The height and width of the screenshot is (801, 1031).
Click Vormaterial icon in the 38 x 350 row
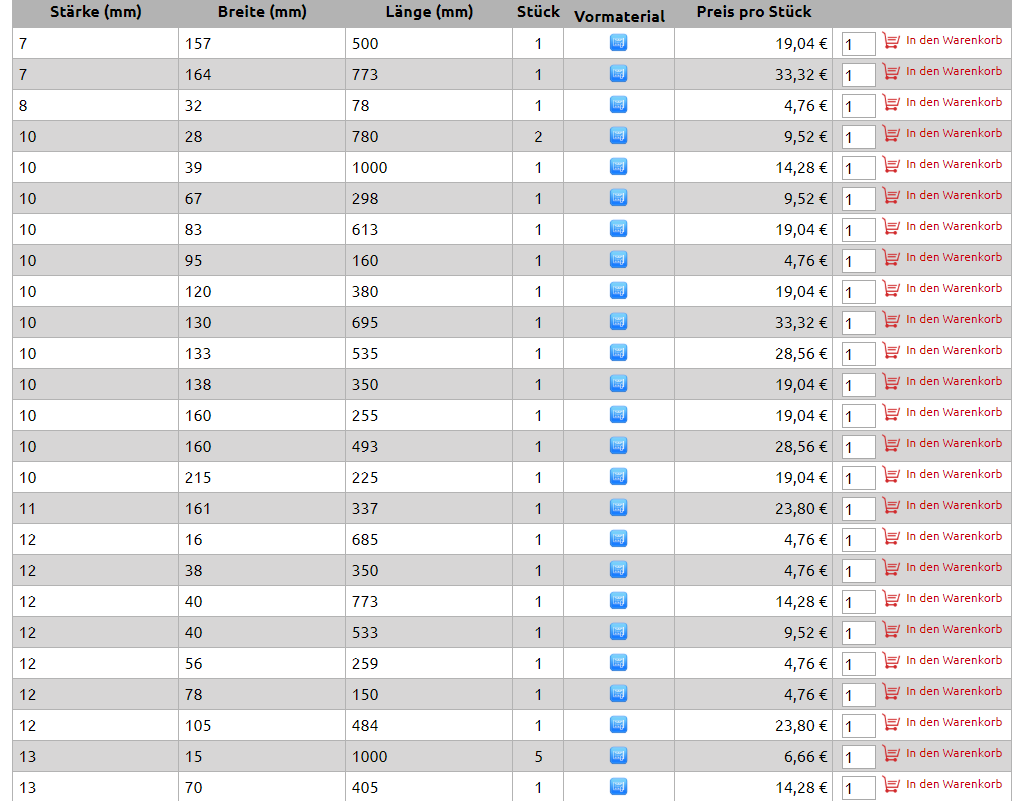click(x=618, y=570)
